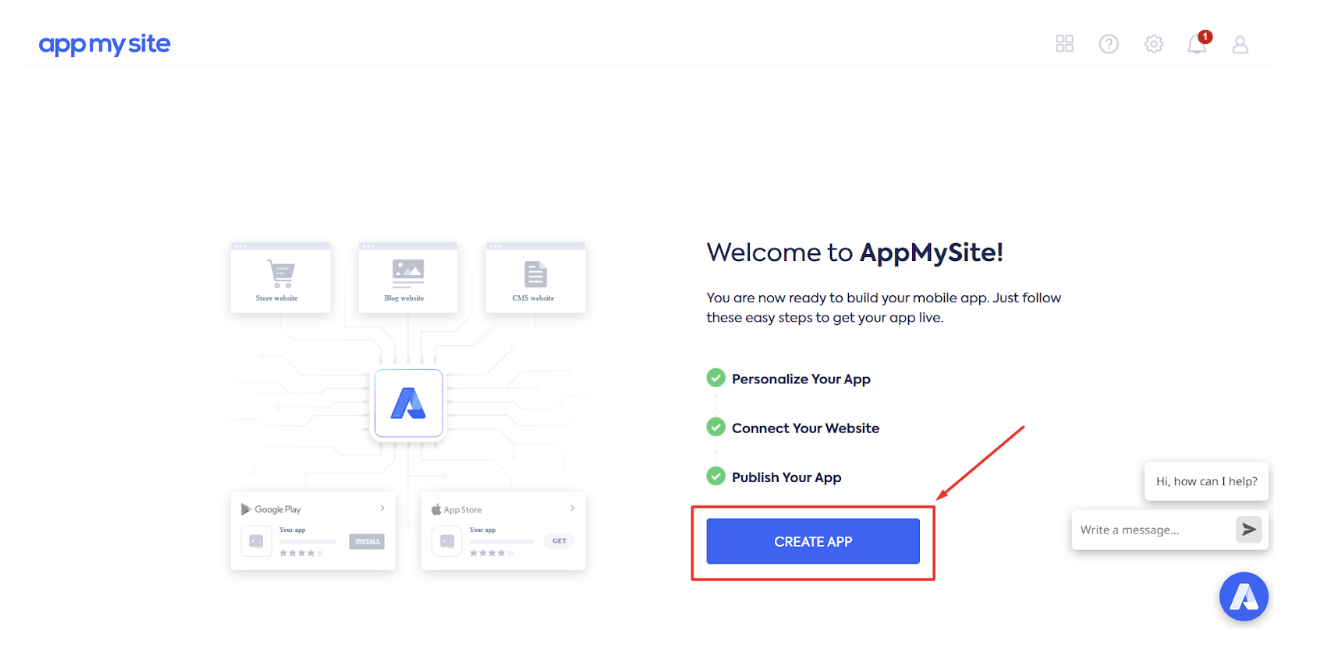
Task: Click the central AppMySite chip logo
Action: point(408,403)
